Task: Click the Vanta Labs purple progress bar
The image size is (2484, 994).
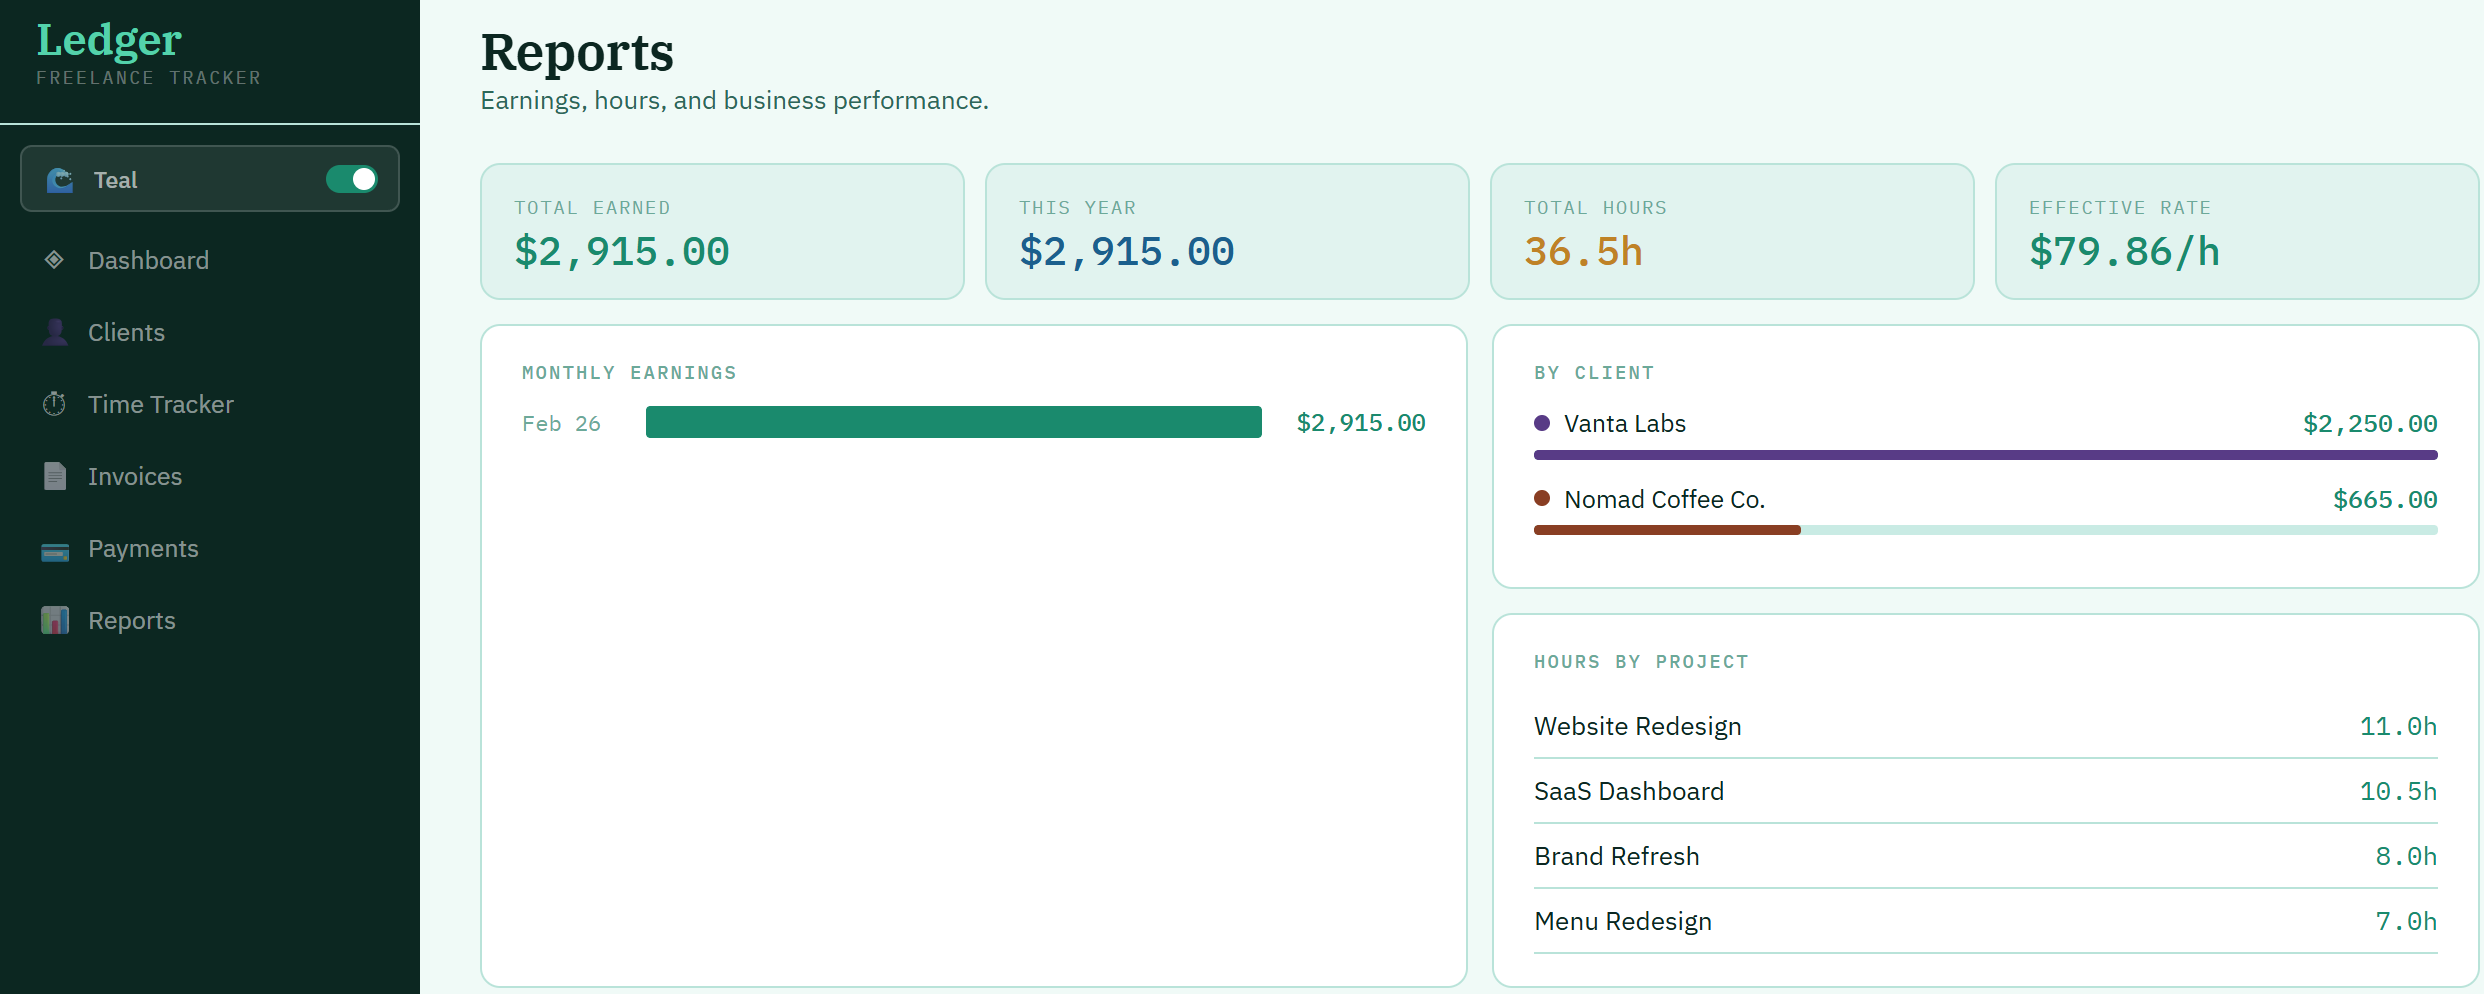Action: [x=1986, y=455]
